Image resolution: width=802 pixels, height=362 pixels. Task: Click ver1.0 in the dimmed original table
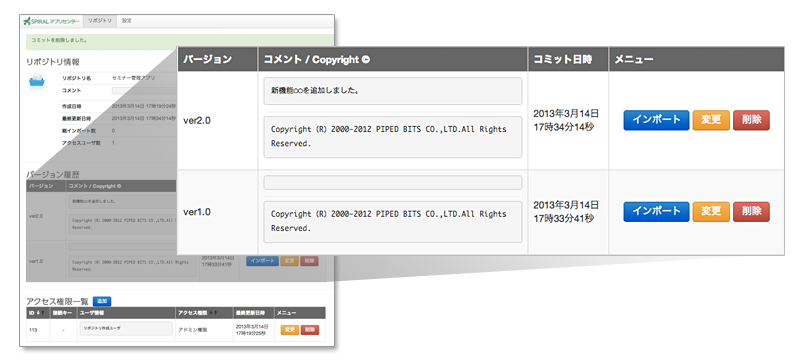coord(36,261)
